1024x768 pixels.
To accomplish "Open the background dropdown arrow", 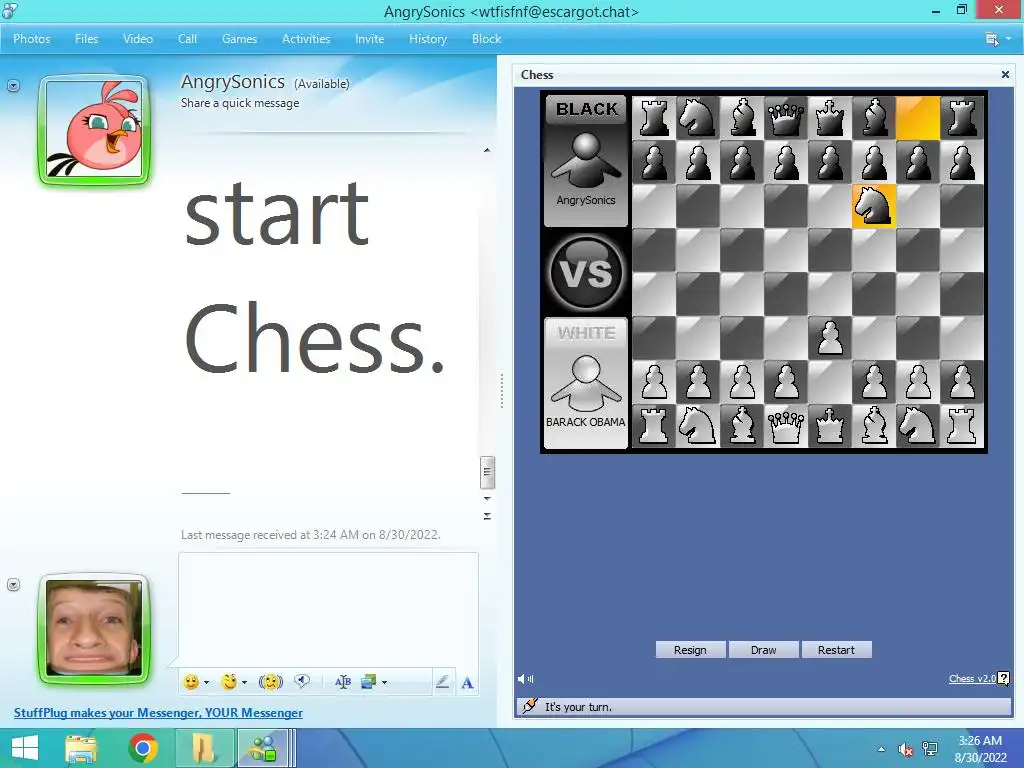I will (385, 682).
